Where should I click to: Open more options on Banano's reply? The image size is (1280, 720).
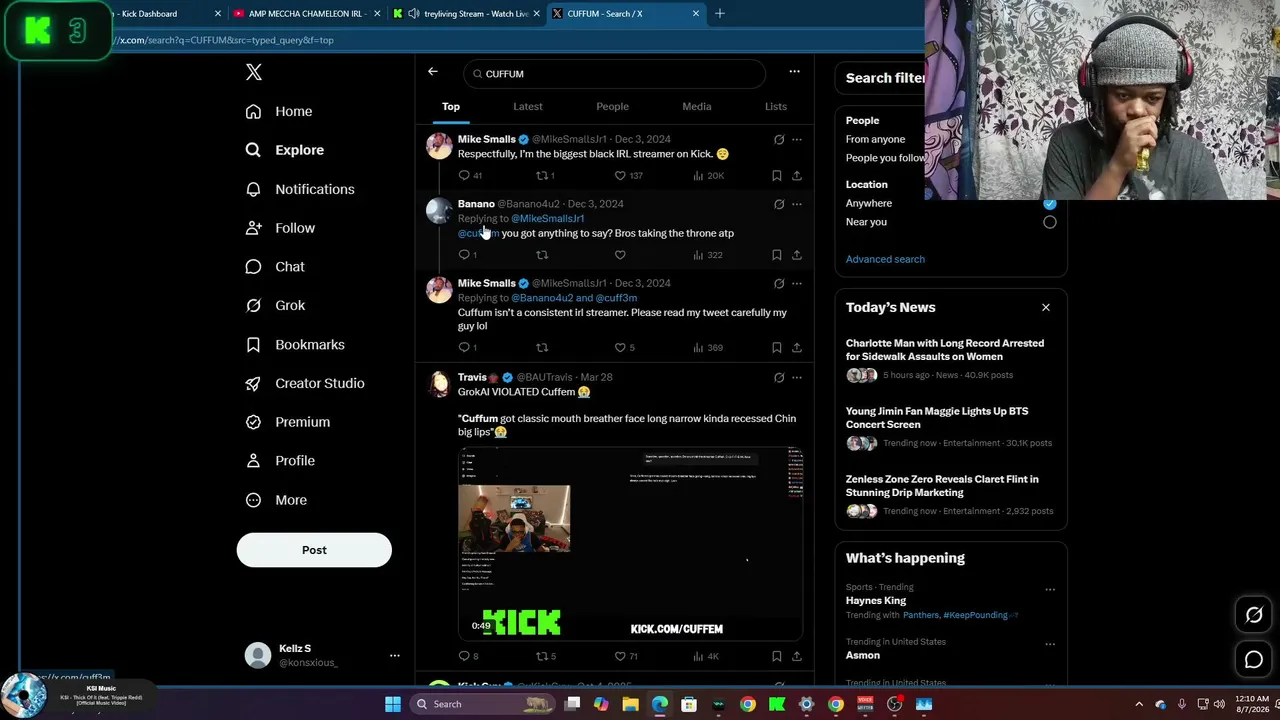[797, 204]
